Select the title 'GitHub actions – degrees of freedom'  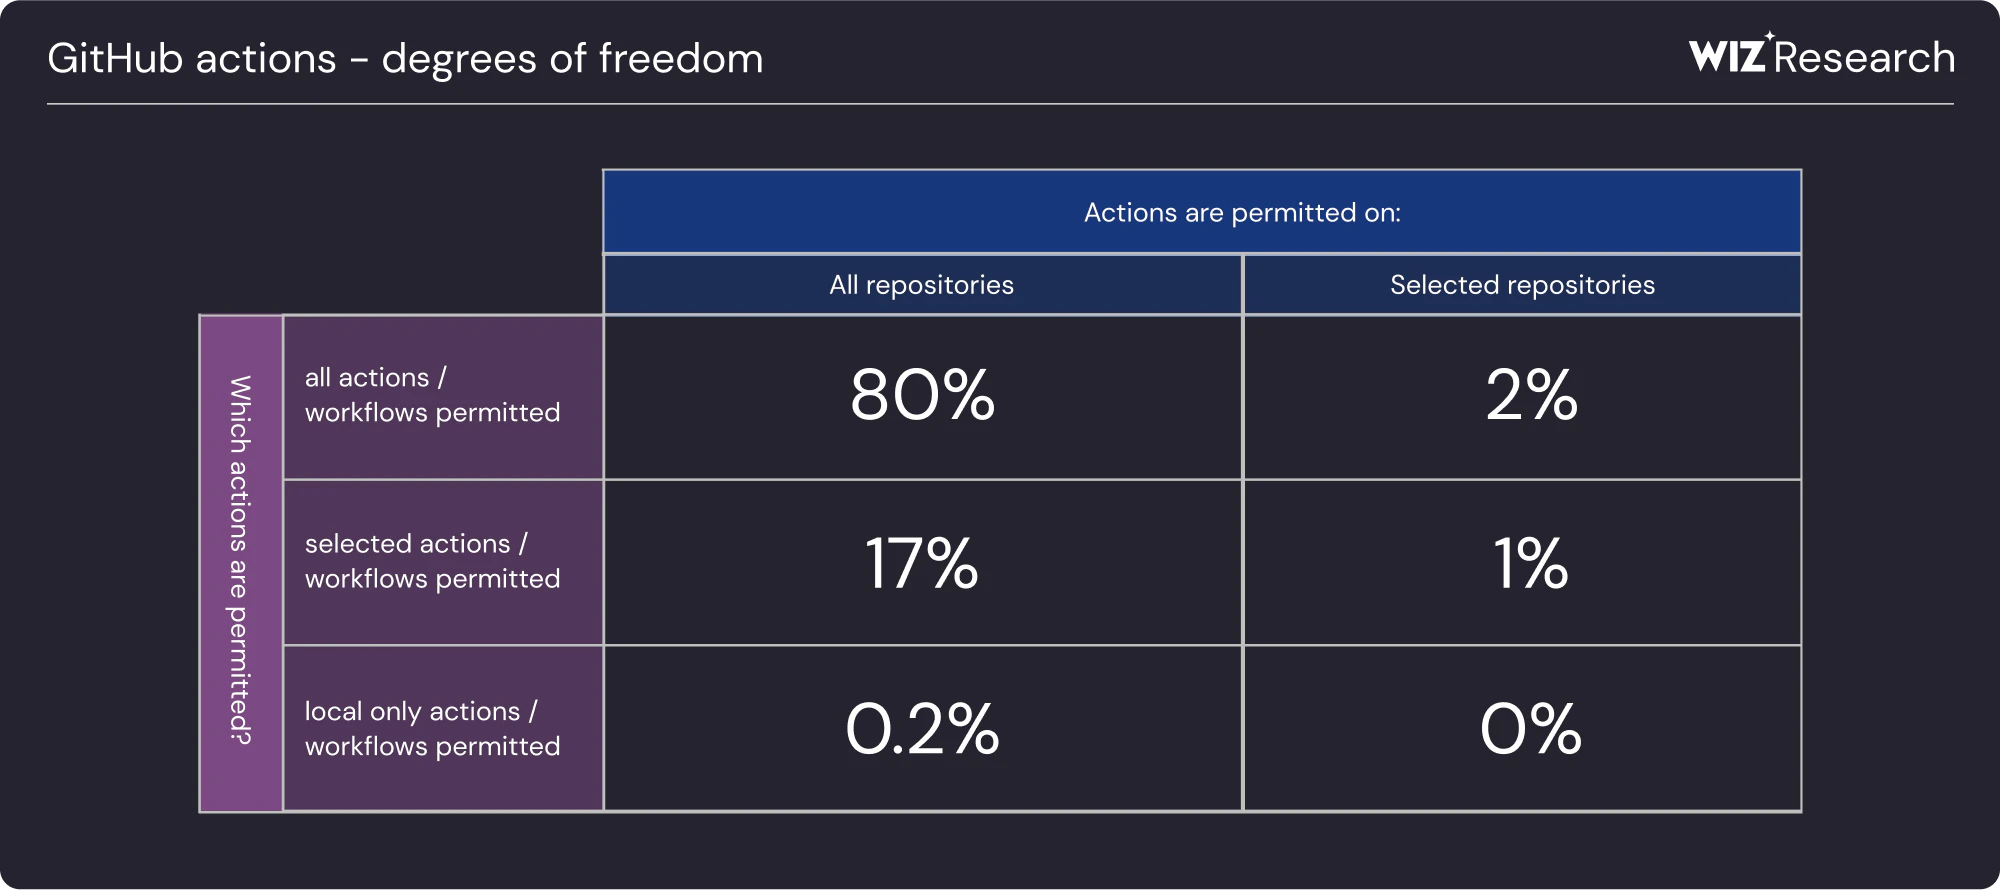coord(405,59)
